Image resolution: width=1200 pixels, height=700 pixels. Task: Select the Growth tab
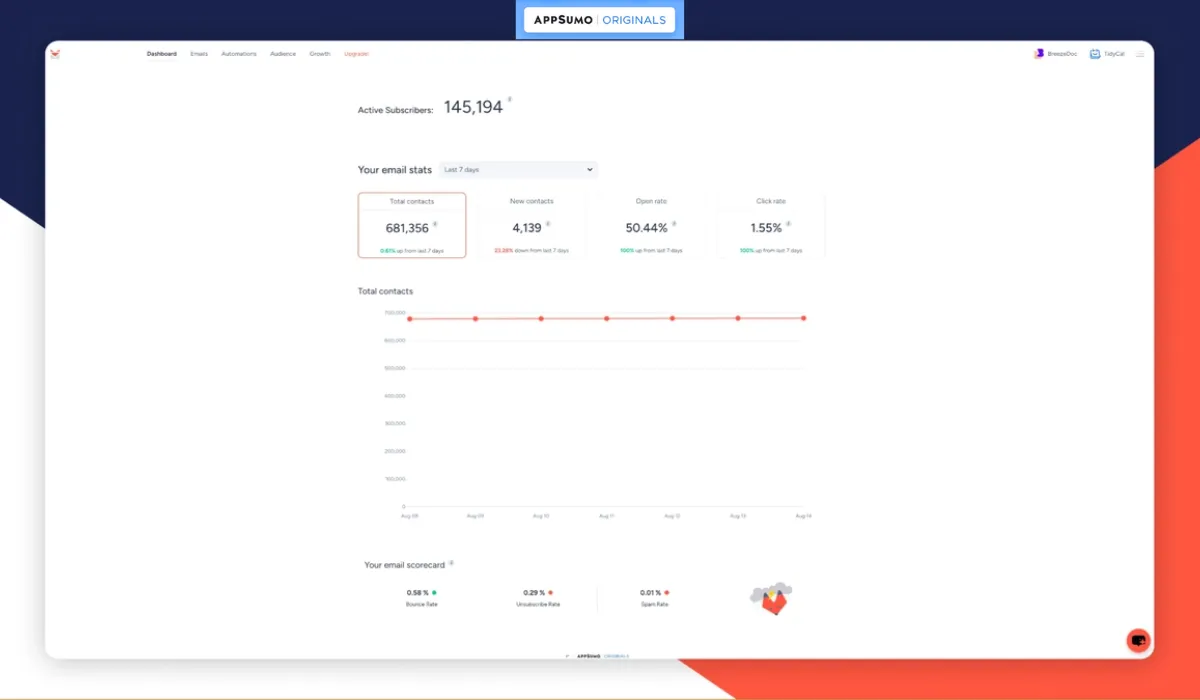click(320, 54)
